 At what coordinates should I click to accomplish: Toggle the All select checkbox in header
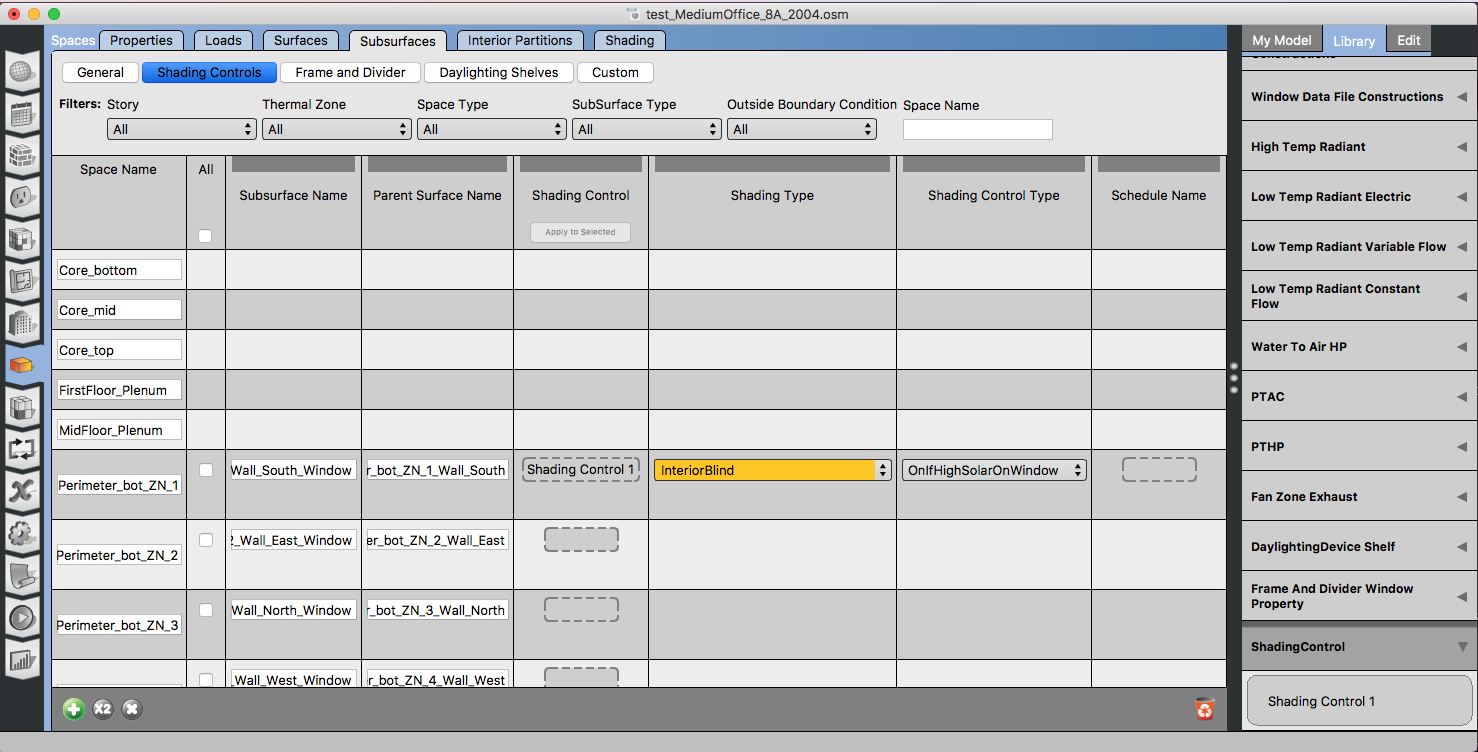205,236
